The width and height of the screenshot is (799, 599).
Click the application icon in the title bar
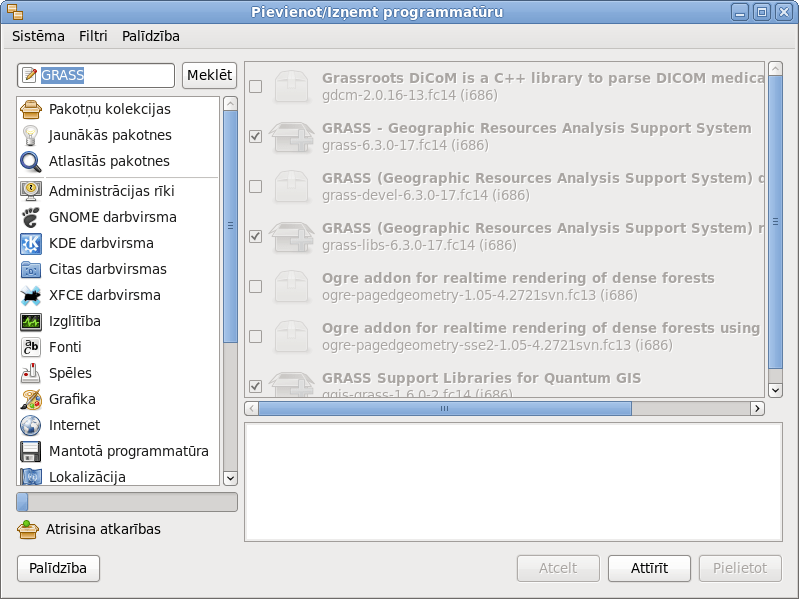(15, 12)
